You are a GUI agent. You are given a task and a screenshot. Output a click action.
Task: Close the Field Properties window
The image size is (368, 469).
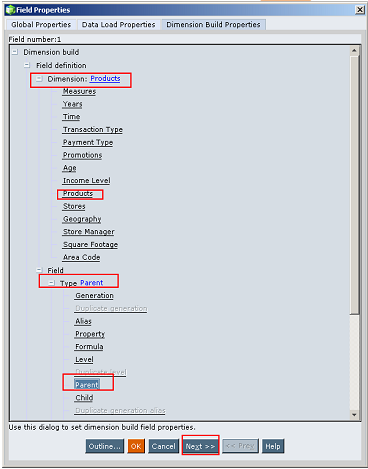pos(360,10)
